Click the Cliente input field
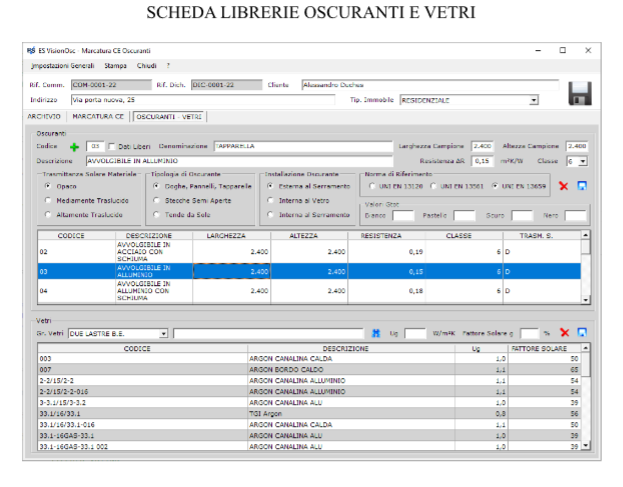Screen dimensions: 623x487 tap(430, 85)
